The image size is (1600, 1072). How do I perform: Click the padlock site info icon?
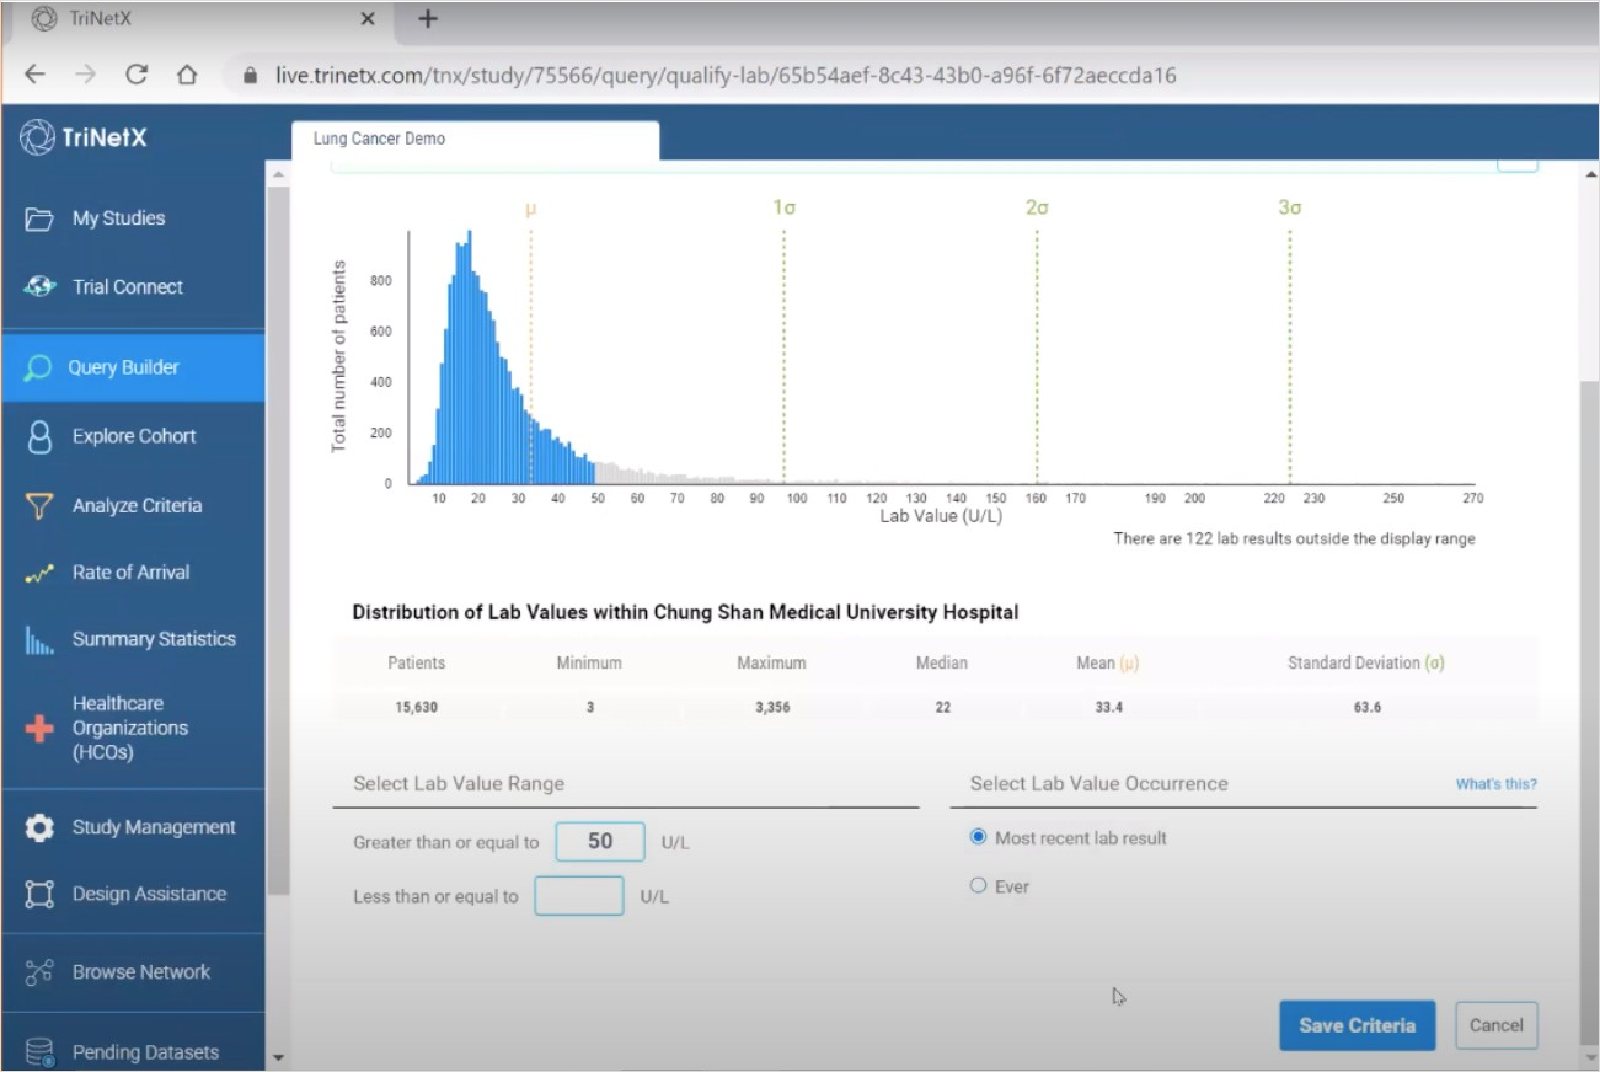(x=251, y=75)
